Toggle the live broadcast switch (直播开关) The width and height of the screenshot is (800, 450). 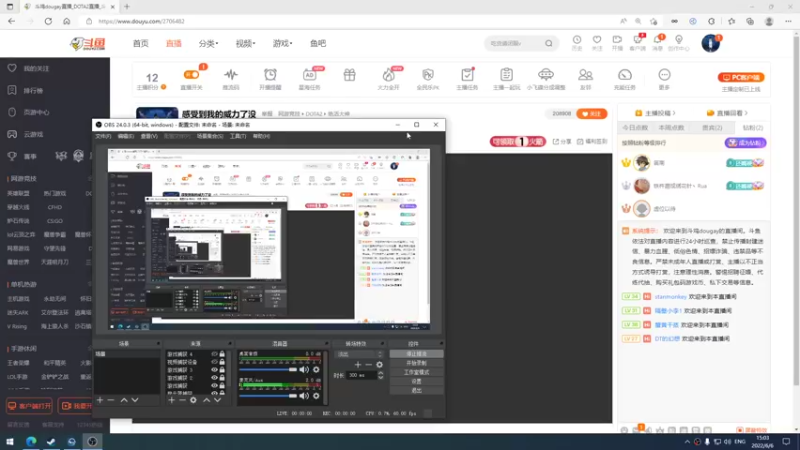pyautogui.click(x=191, y=74)
